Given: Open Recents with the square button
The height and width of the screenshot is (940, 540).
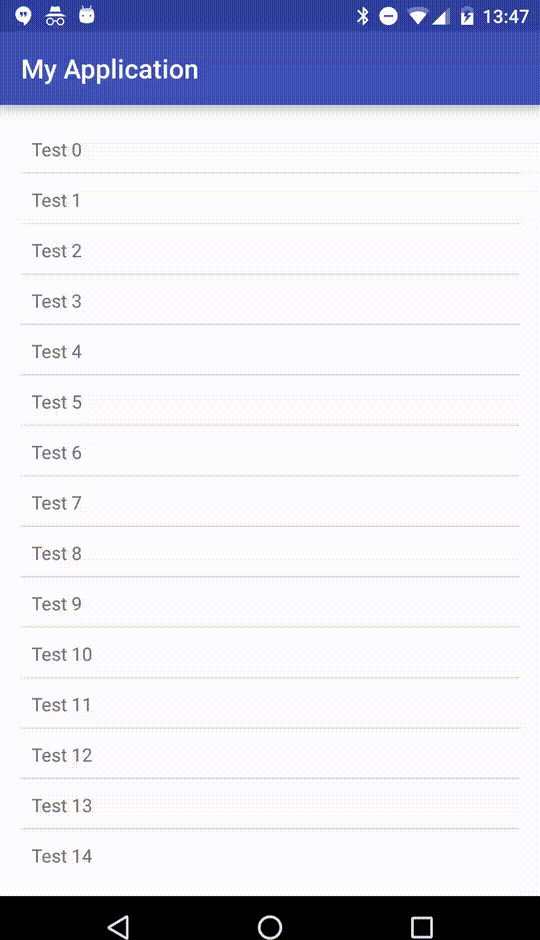Looking at the screenshot, I should pos(422,927).
